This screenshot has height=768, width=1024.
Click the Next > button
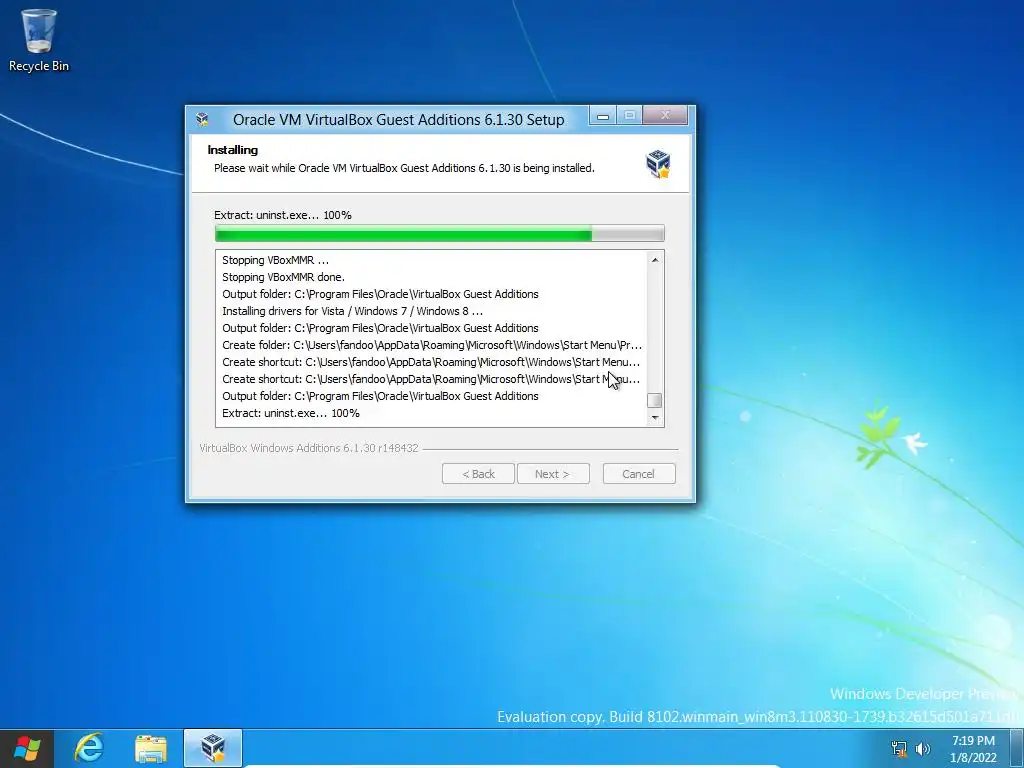[x=553, y=474]
